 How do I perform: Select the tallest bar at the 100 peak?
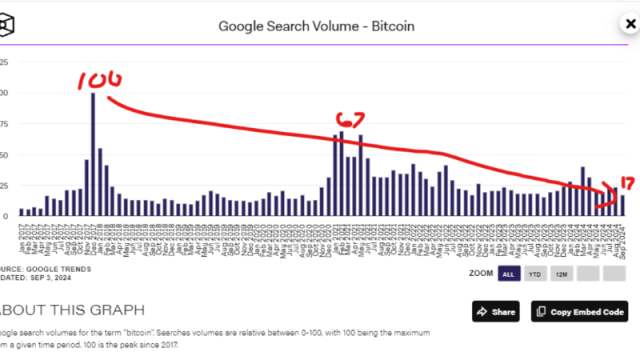coord(93,154)
